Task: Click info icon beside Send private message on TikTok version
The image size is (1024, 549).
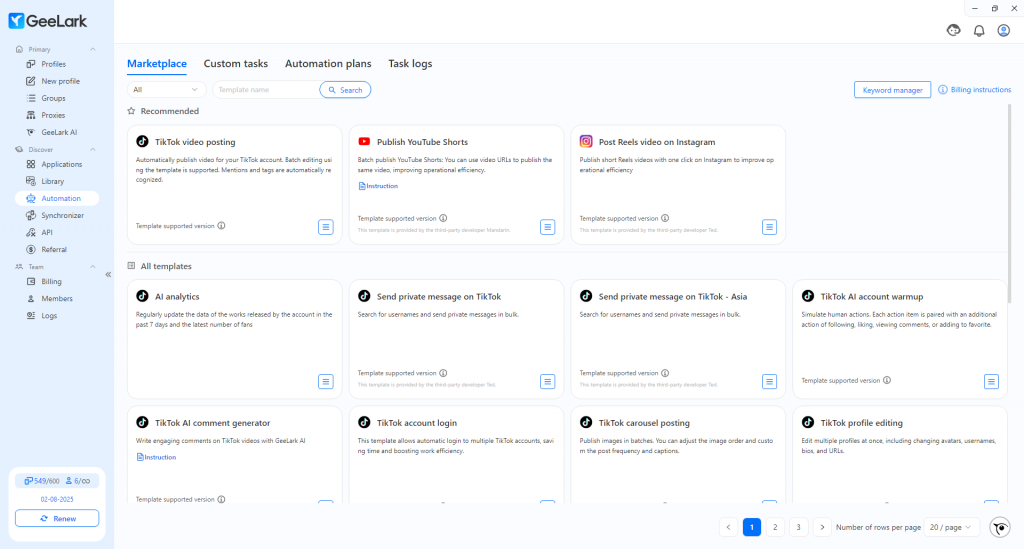Action: click(443, 373)
